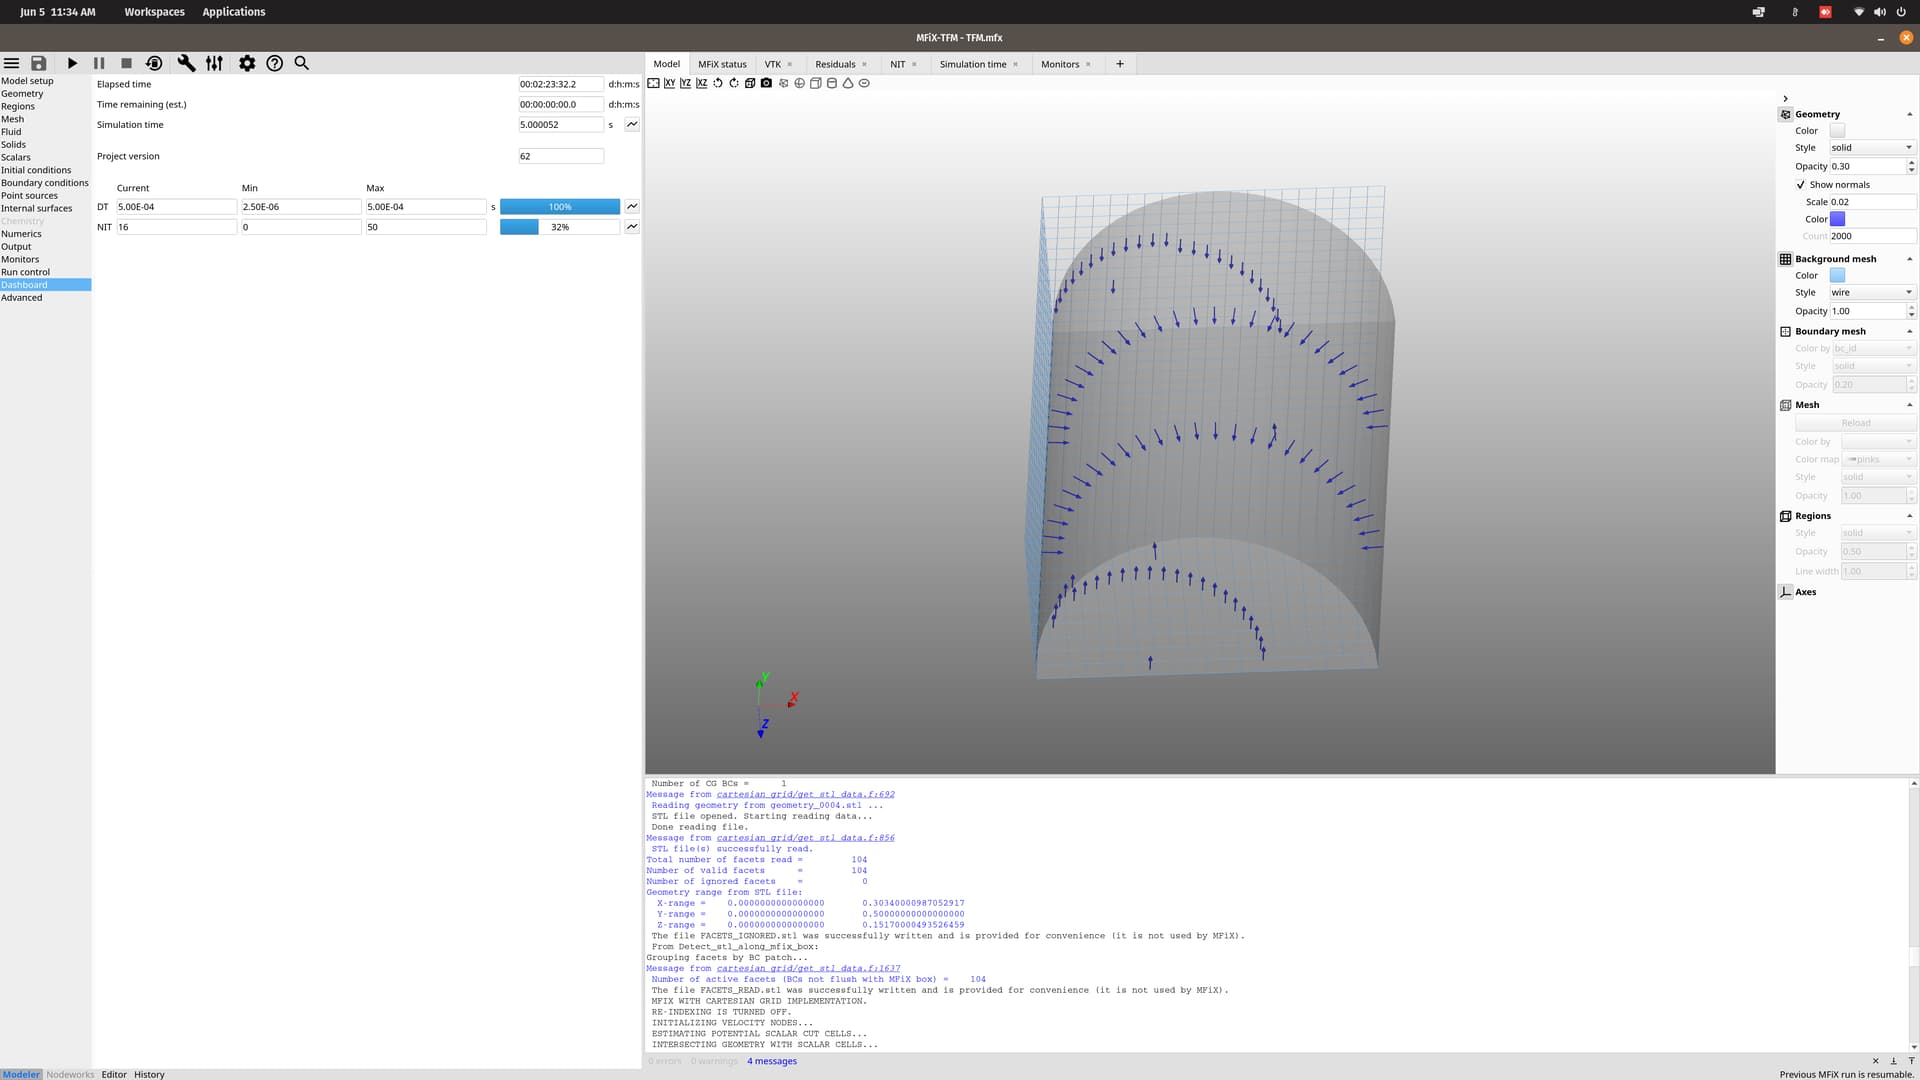
Task: Click the blue normals Color swatch
Action: [x=1837, y=219]
